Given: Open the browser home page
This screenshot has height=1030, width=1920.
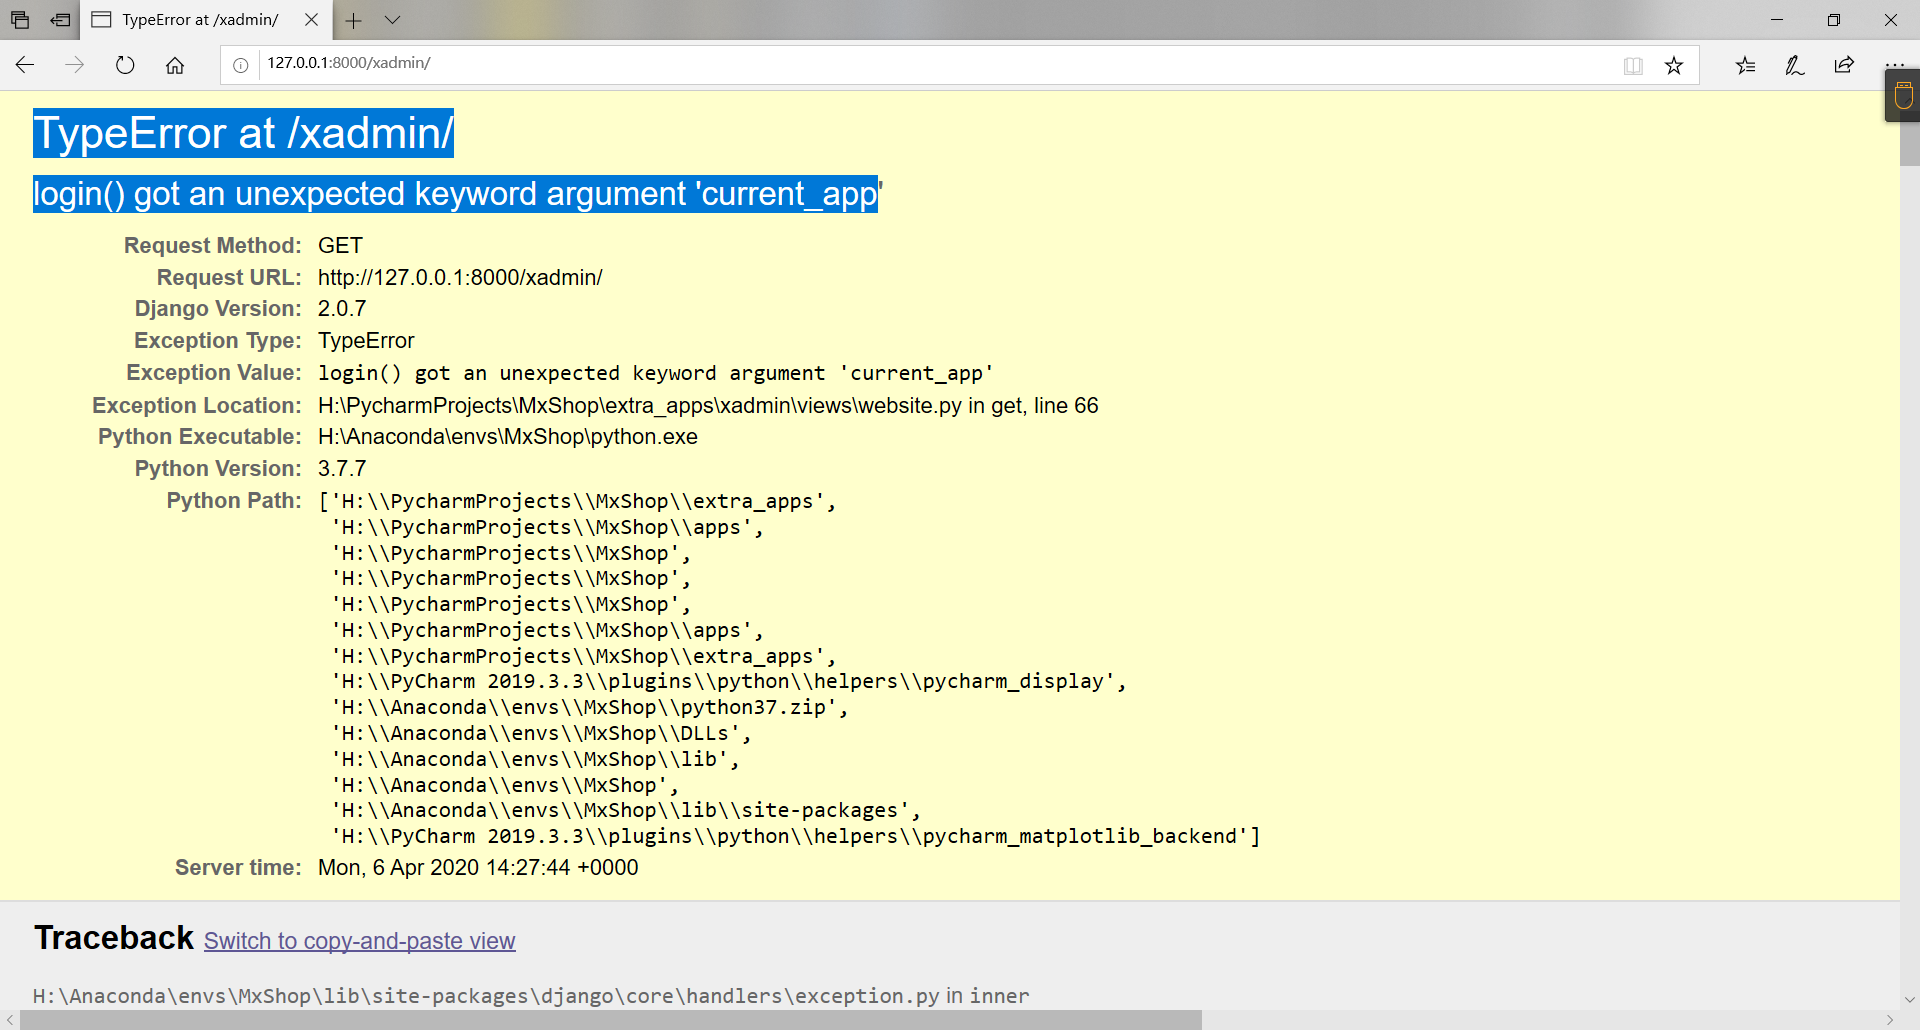Looking at the screenshot, I should 175,65.
